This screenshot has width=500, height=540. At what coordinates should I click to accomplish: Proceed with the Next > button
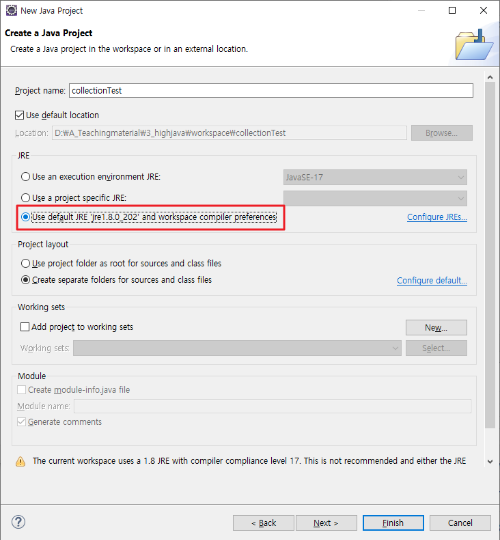(326, 523)
